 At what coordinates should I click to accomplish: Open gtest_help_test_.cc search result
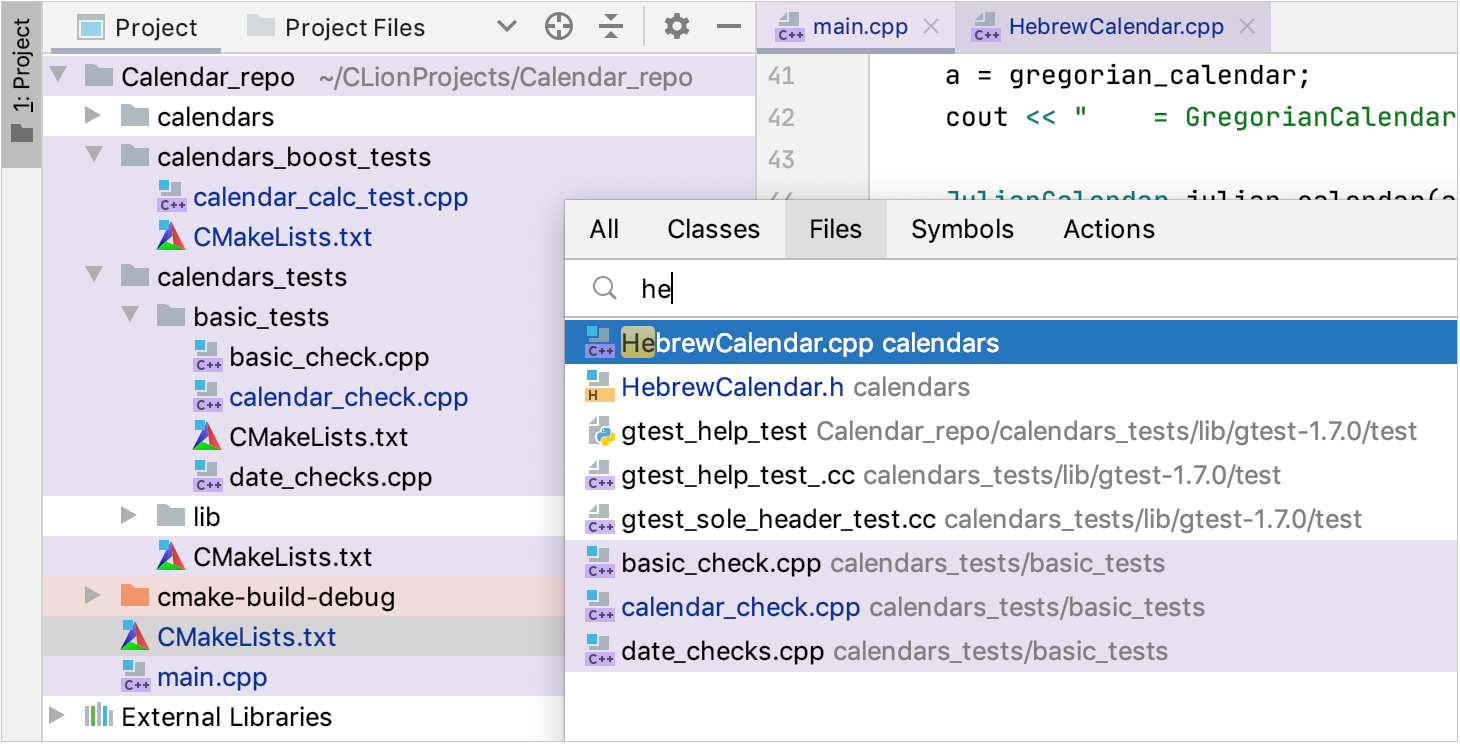[1011, 475]
